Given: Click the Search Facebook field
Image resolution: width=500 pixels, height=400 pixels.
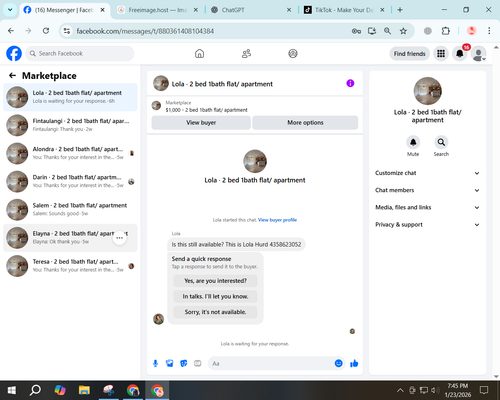Looking at the screenshot, I should tap(80, 53).
